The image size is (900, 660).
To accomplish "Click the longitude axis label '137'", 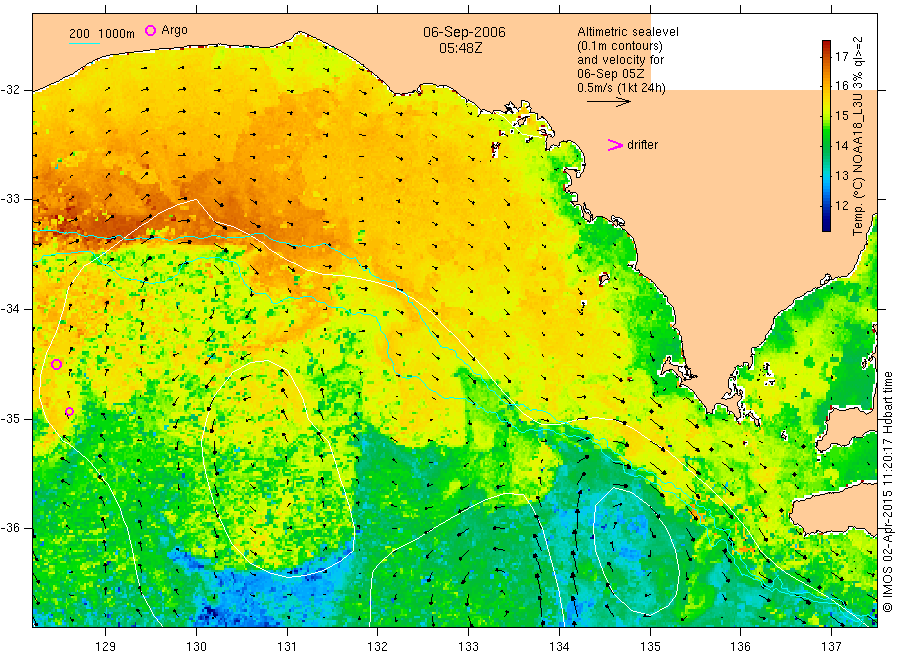I will tap(832, 647).
